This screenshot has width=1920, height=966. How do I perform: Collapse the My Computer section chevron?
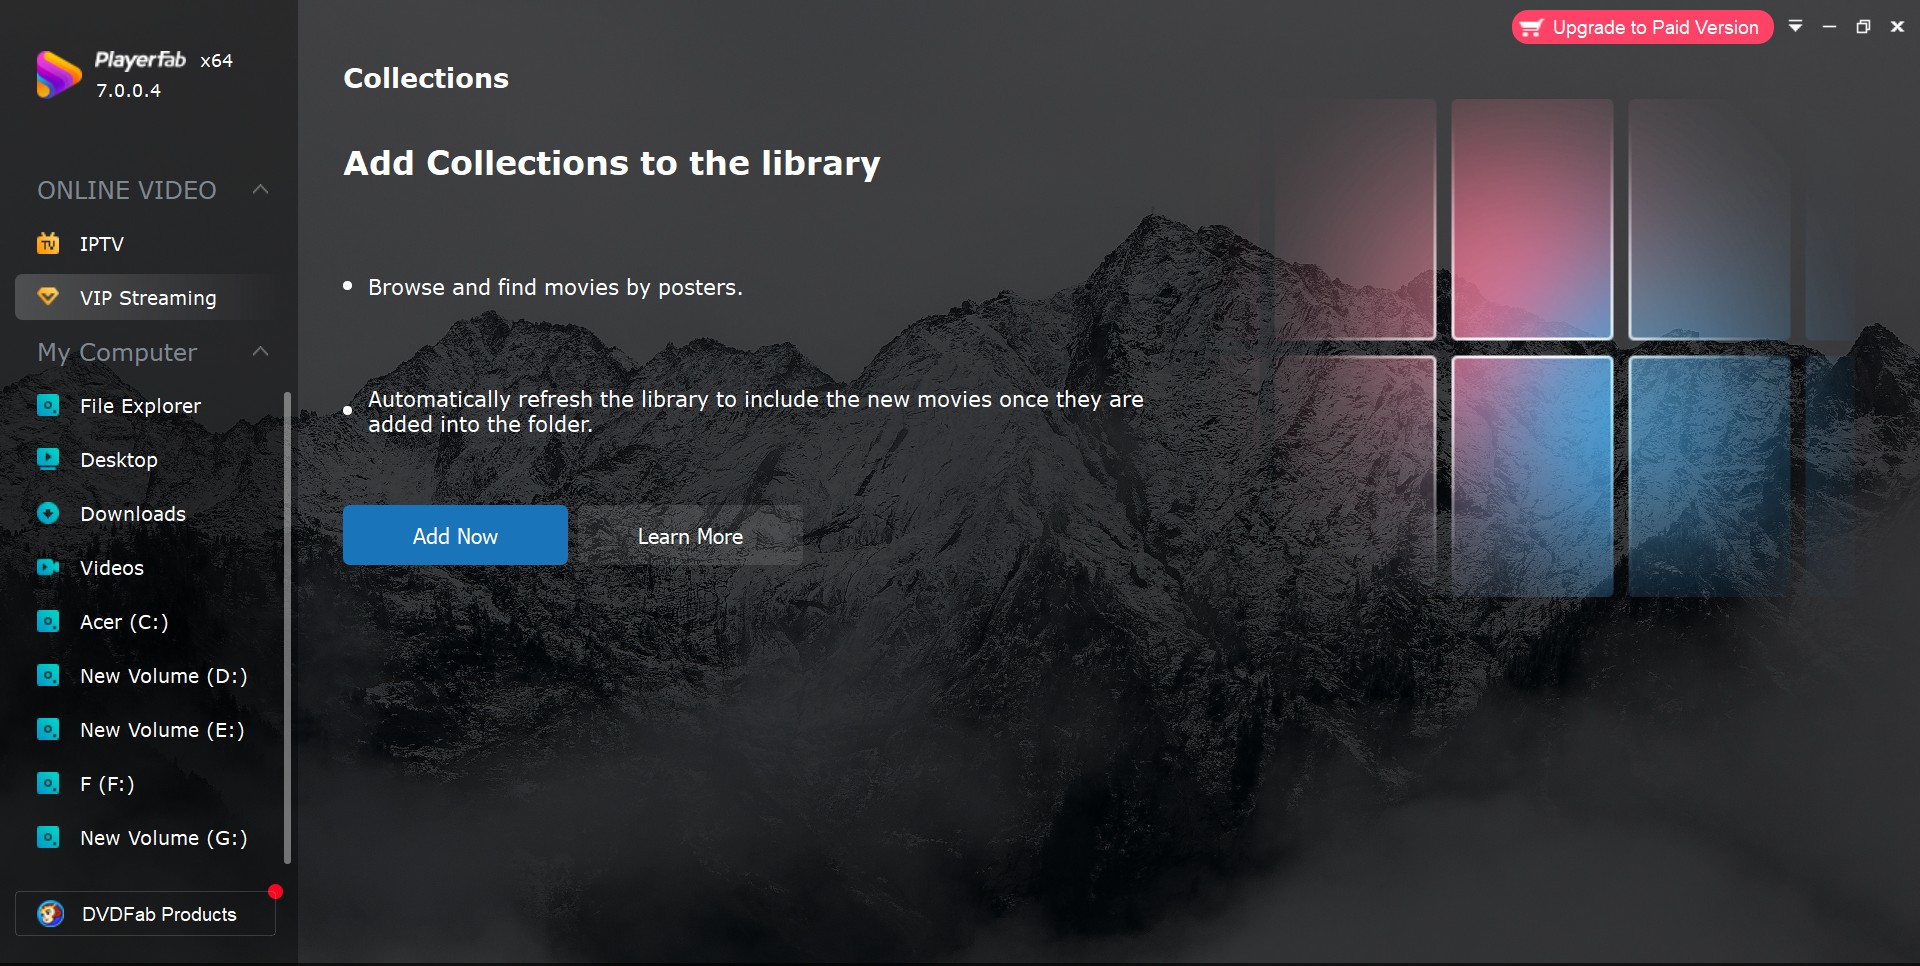tap(261, 351)
